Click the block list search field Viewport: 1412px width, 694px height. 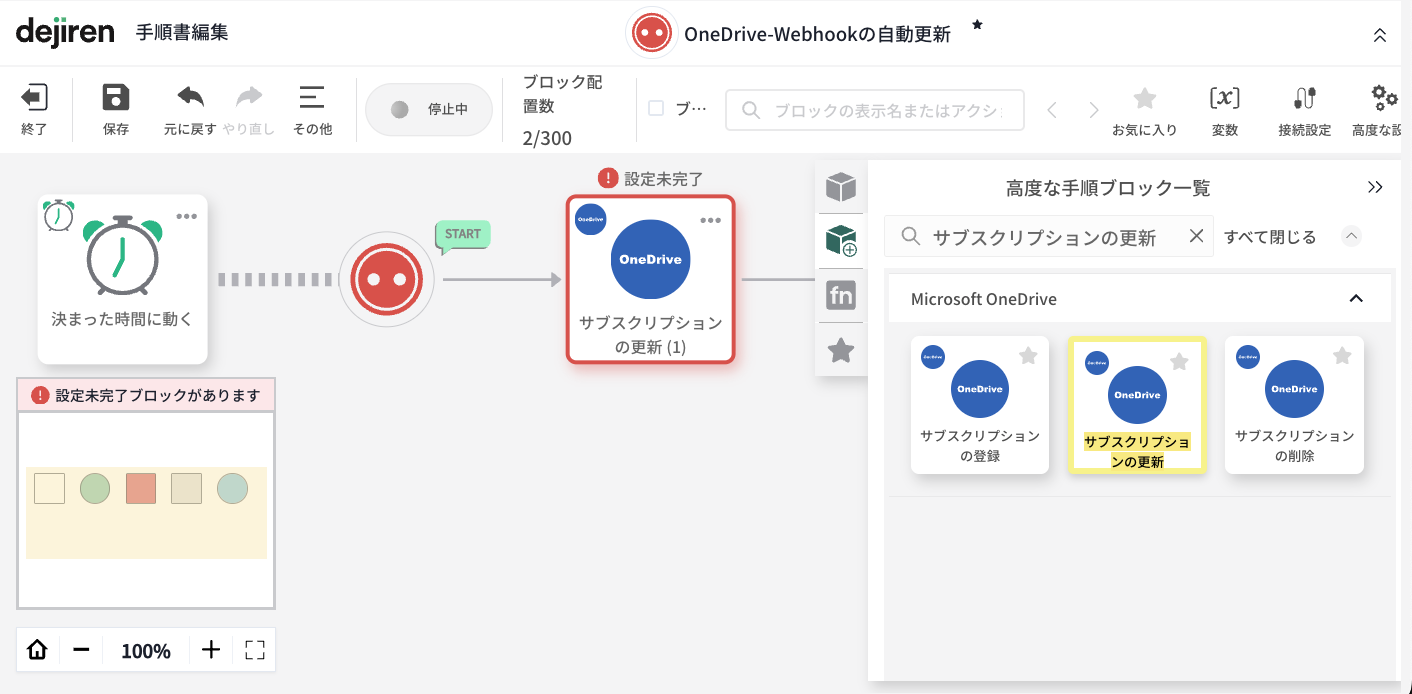click(x=1048, y=237)
